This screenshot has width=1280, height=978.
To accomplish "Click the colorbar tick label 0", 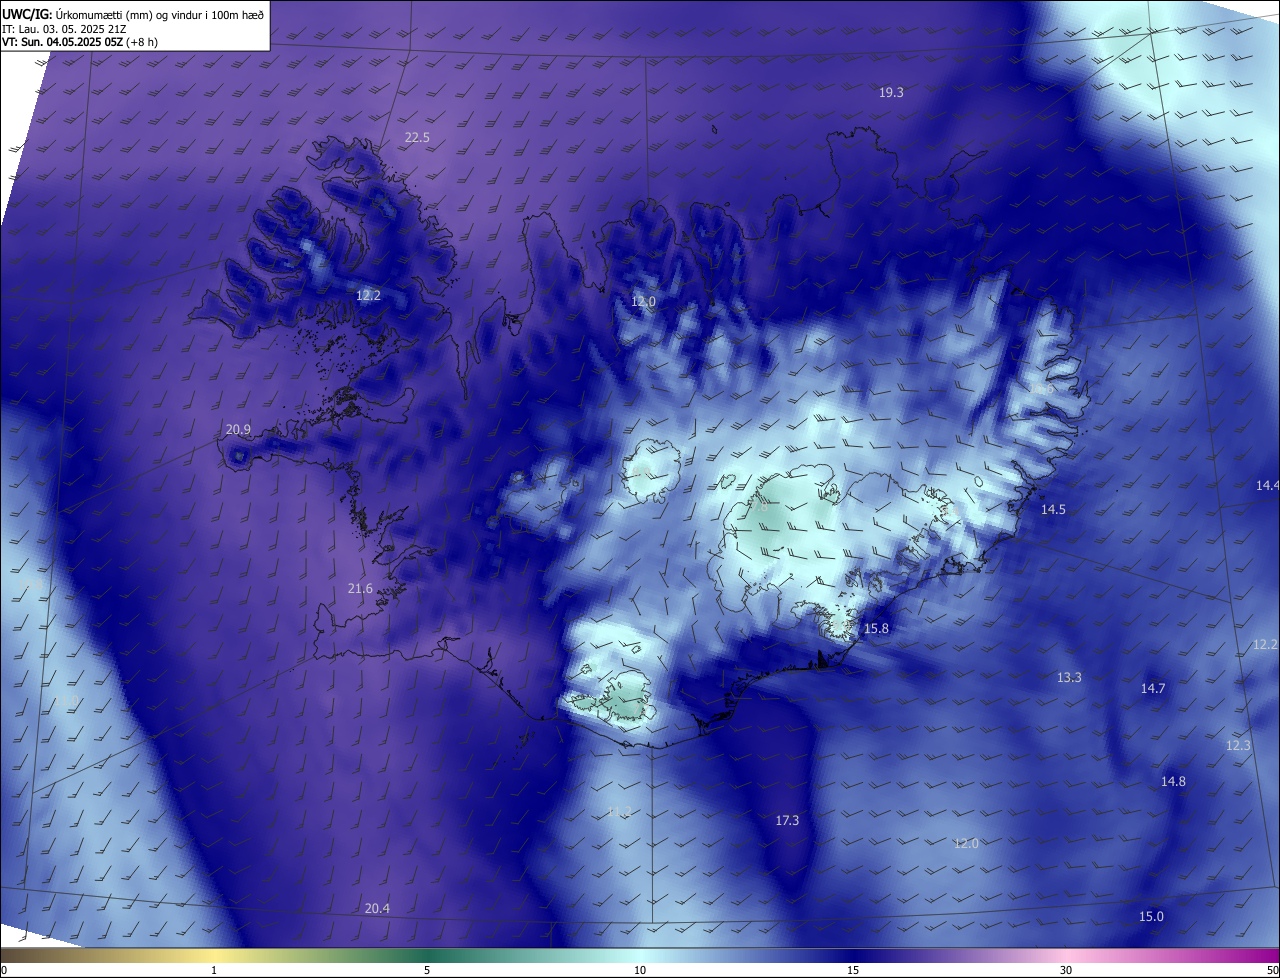I will click(3, 971).
